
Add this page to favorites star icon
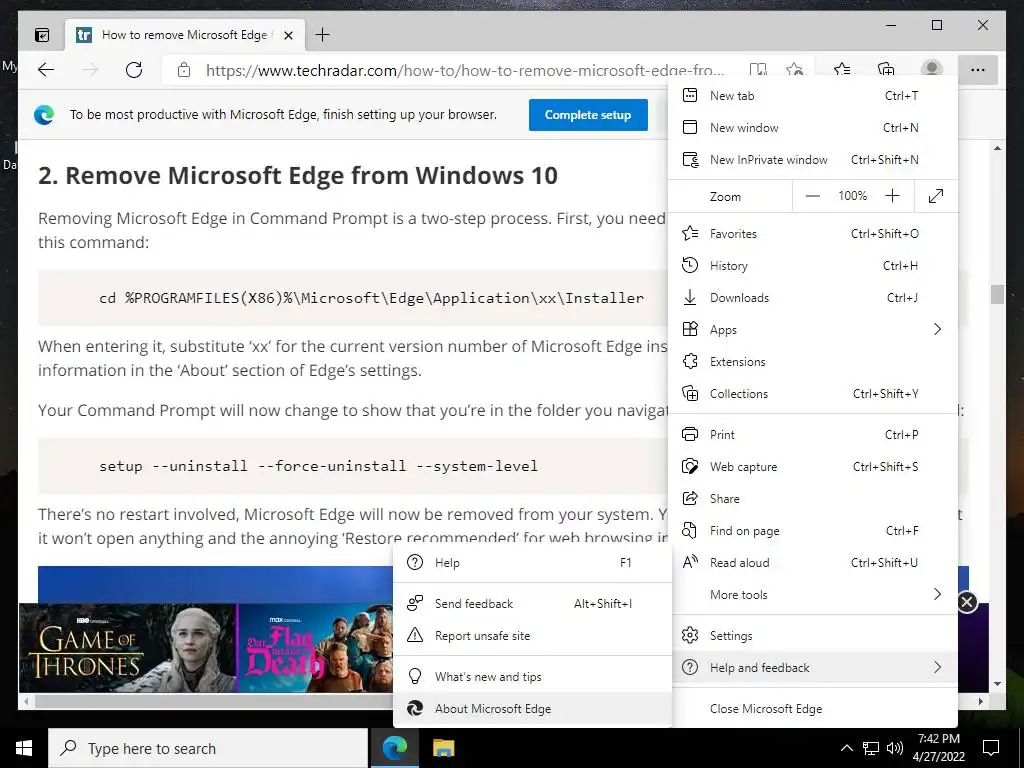click(x=795, y=70)
